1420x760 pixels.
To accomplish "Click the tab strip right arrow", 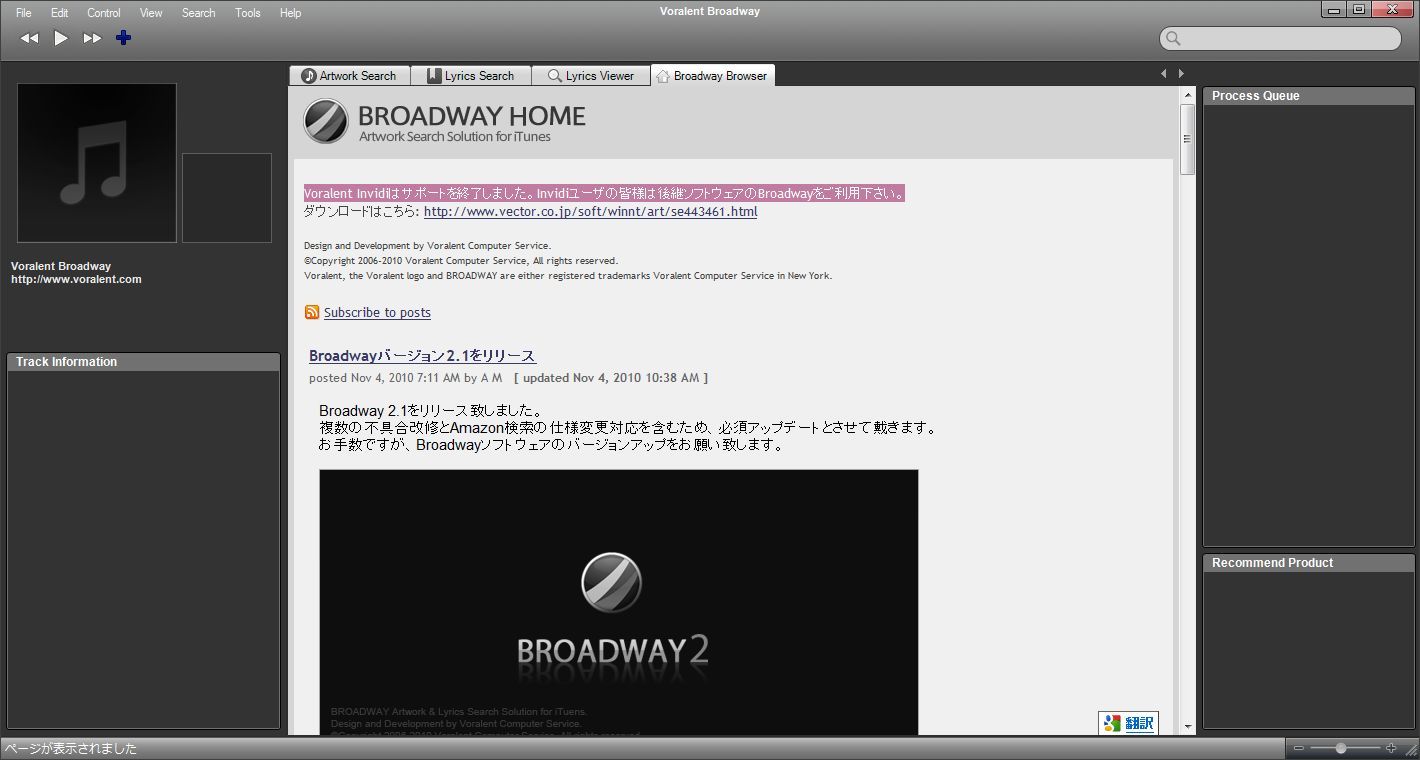I will coord(1181,73).
